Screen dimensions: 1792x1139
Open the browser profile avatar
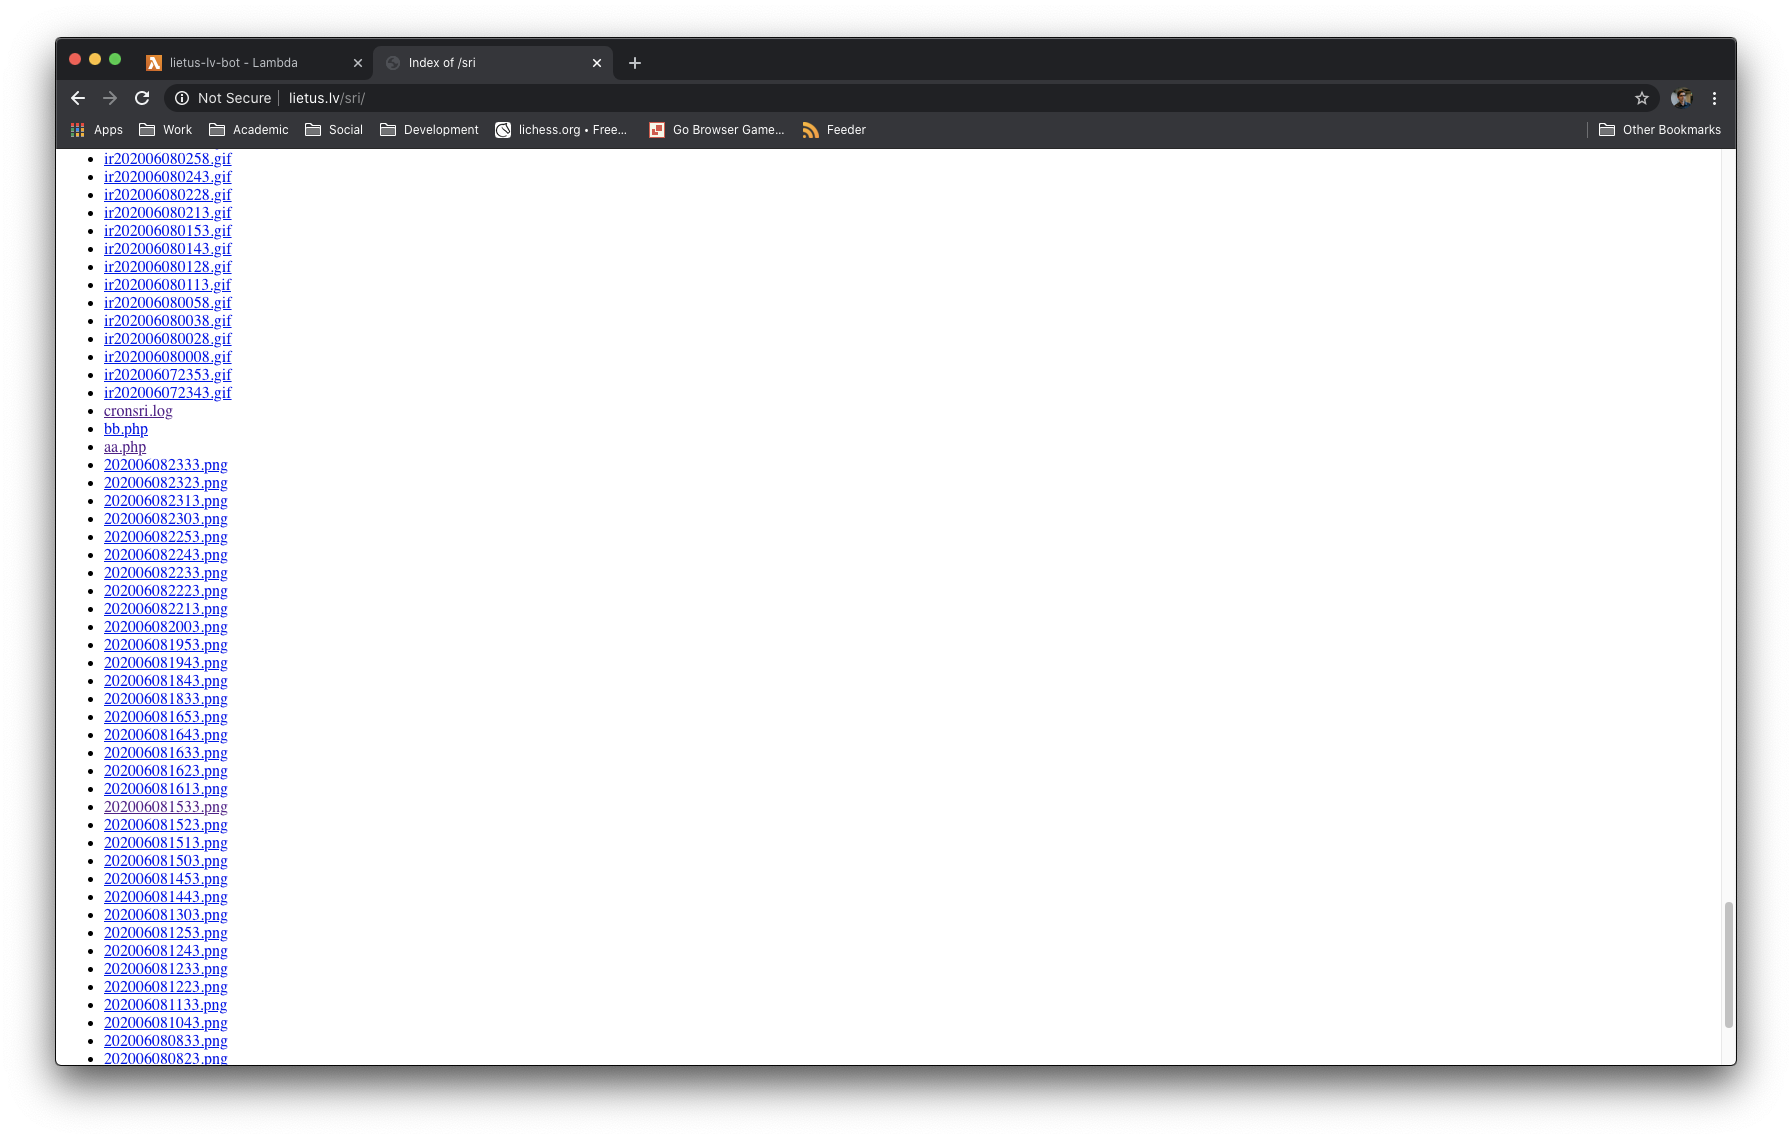pos(1680,98)
